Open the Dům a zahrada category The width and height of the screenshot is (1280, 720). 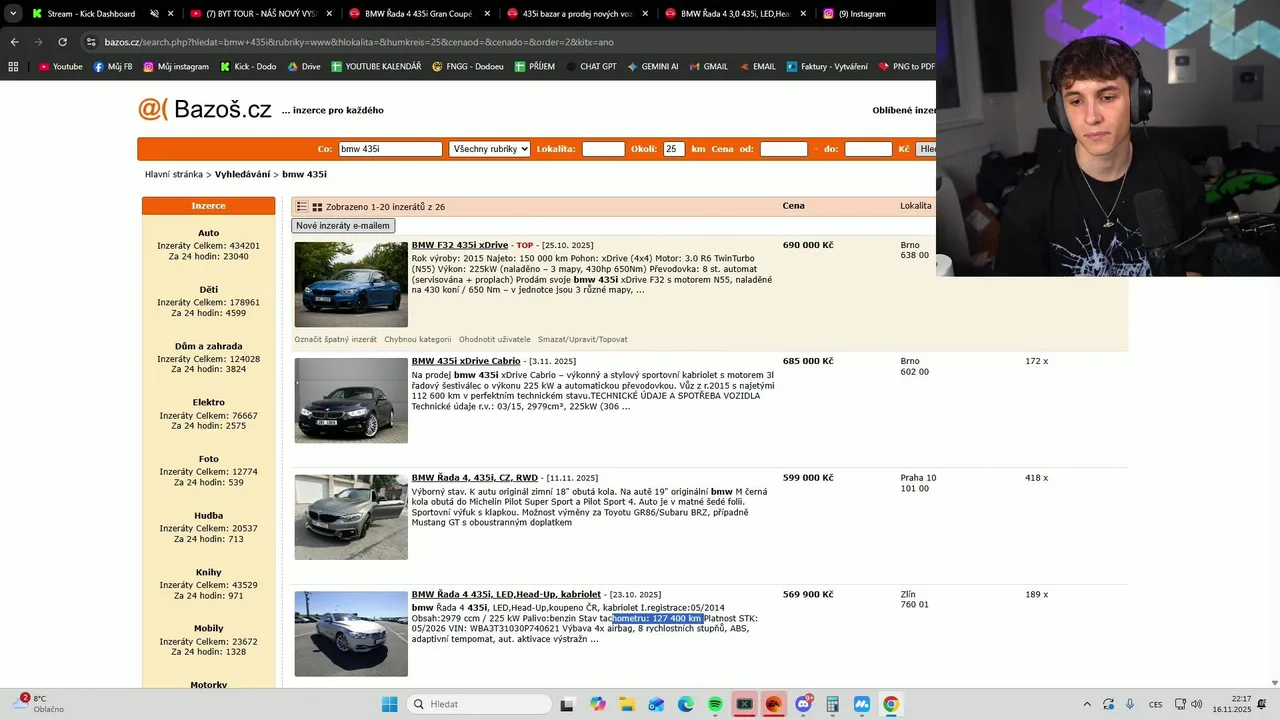pyautogui.click(x=208, y=346)
